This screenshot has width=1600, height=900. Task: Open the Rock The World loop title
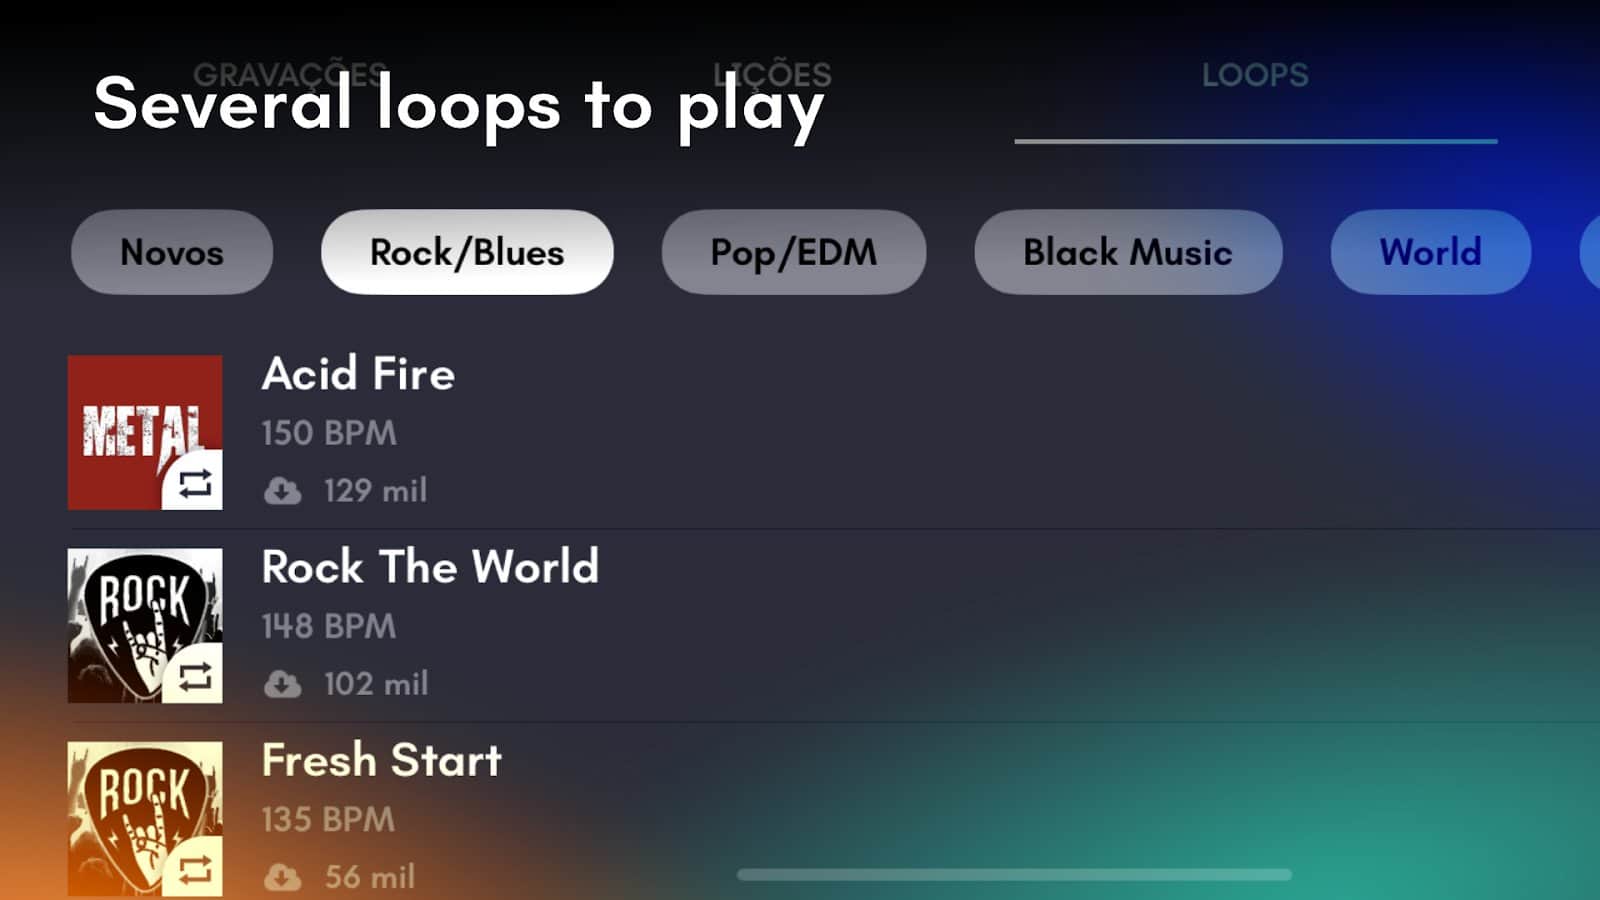pos(430,567)
